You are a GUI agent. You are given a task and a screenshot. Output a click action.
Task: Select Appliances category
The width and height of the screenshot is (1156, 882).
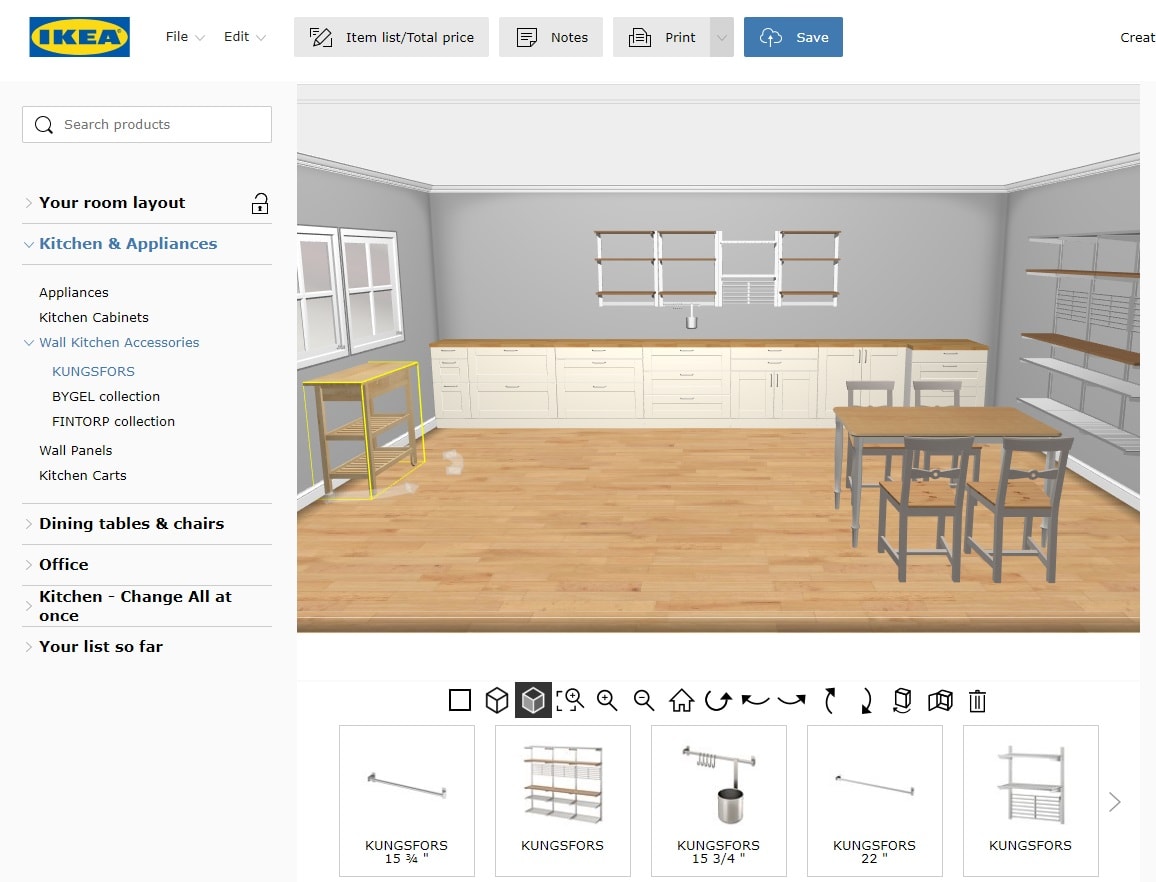74,293
